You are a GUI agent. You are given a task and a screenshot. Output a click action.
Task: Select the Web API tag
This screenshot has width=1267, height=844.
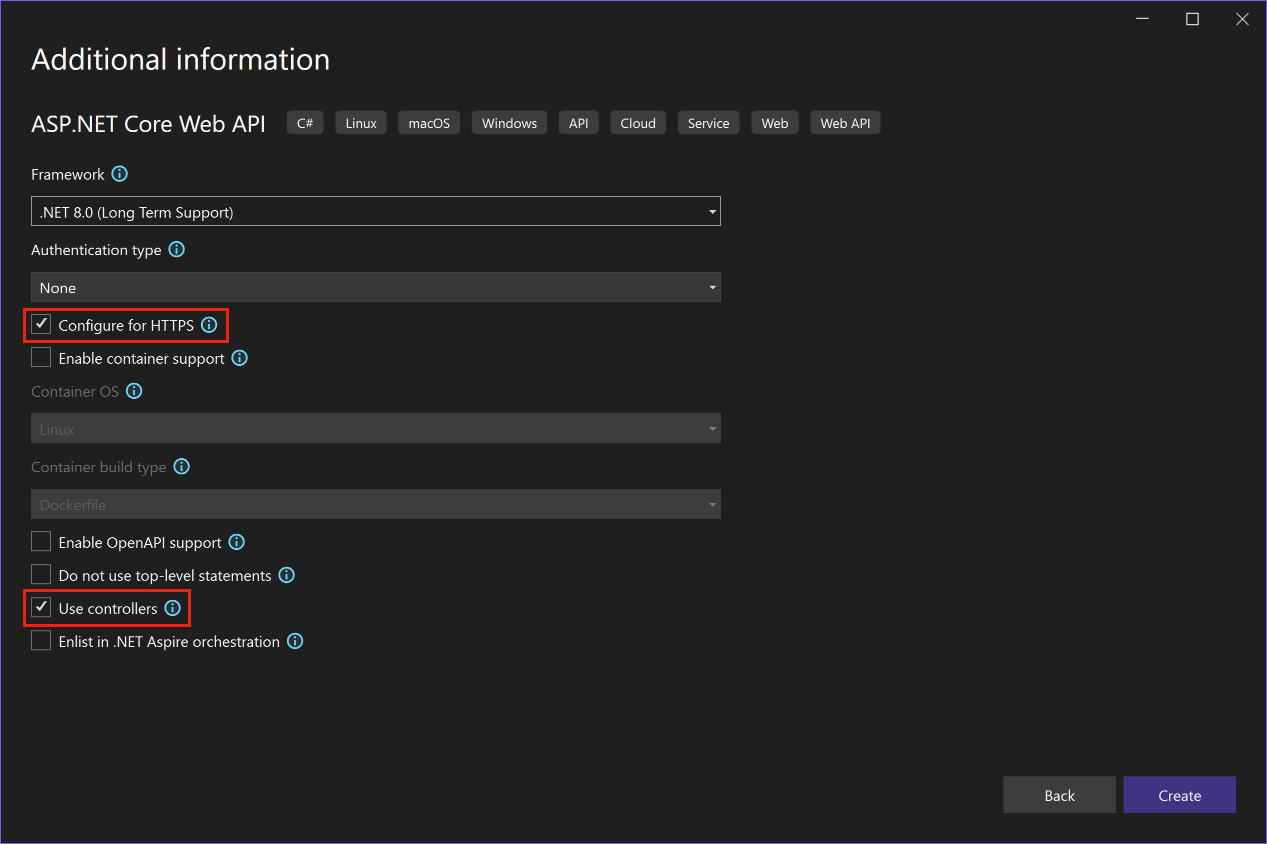tap(844, 122)
